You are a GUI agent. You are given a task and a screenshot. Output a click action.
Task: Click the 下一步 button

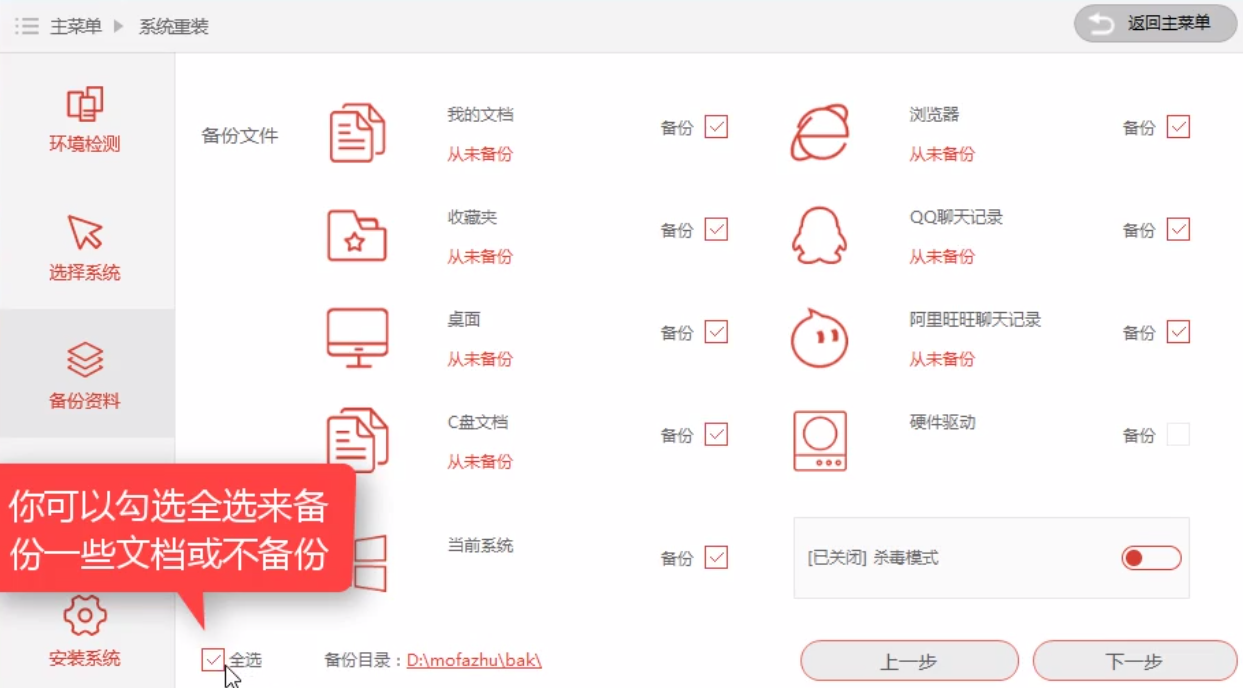pyautogui.click(x=1135, y=660)
